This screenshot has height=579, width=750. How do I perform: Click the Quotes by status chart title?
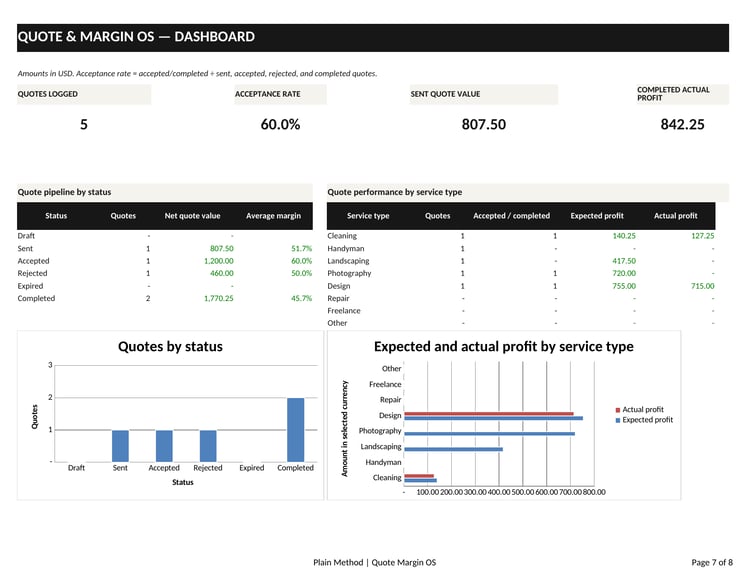[170, 346]
